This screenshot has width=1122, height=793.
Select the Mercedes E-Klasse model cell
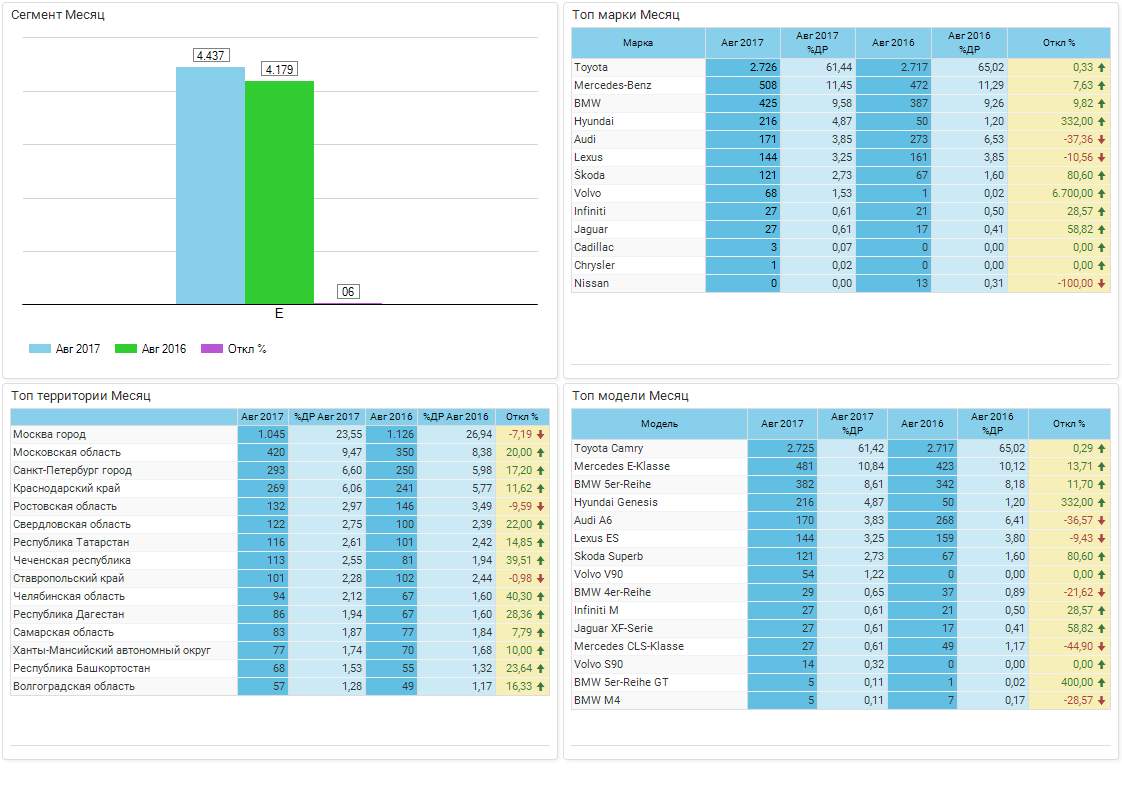tap(659, 466)
